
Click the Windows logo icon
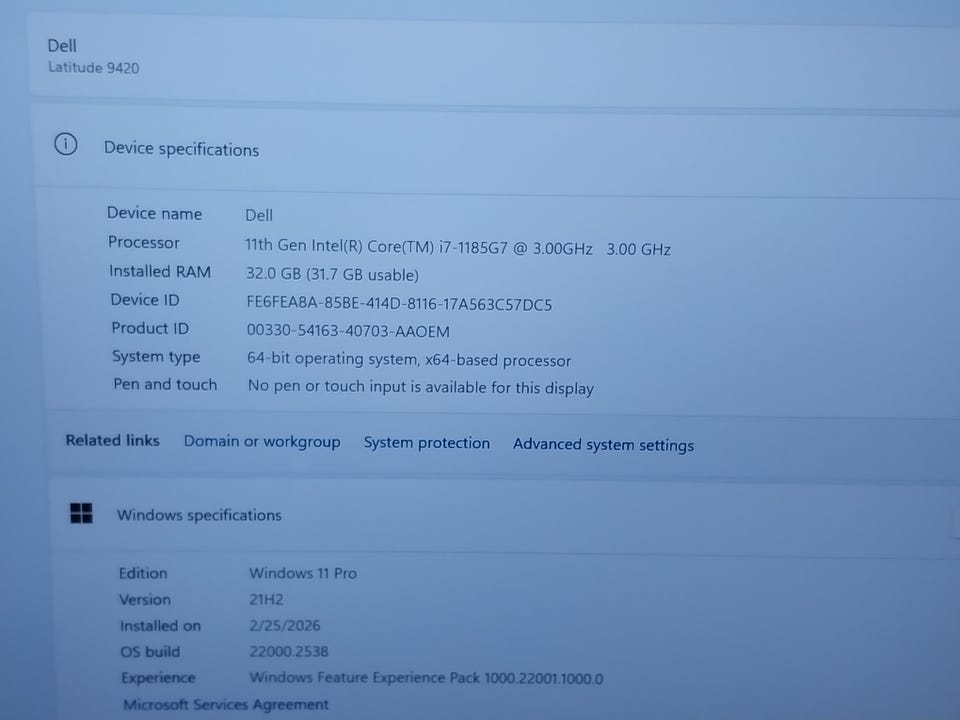coord(81,513)
